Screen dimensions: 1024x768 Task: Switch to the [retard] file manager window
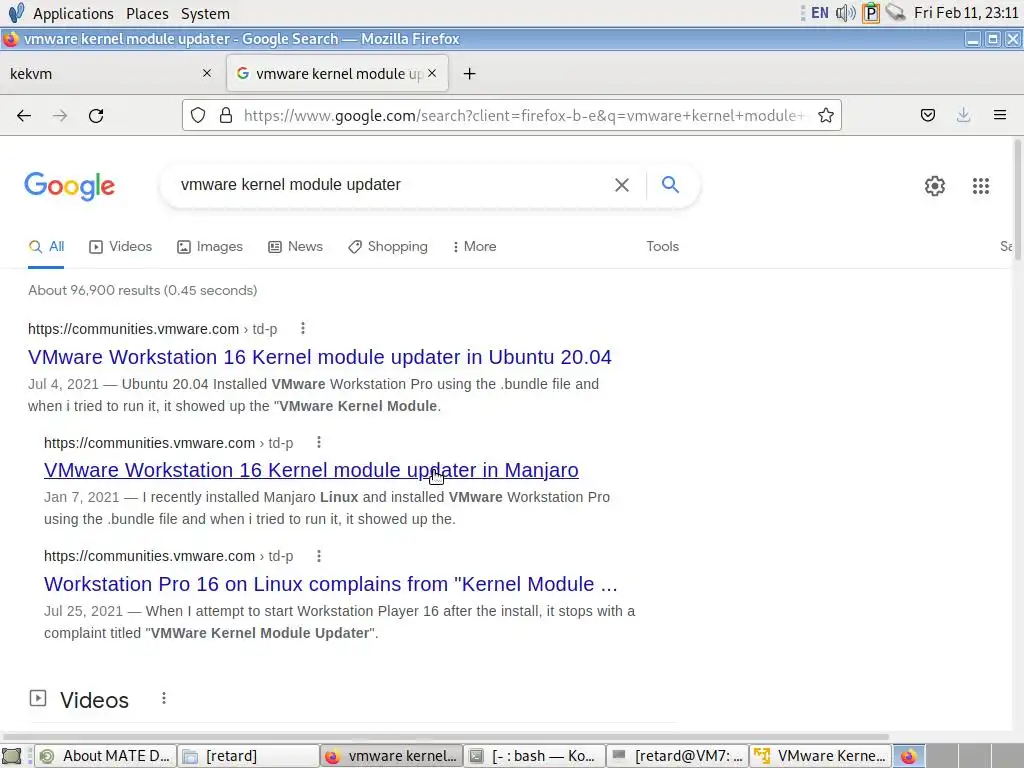click(248, 756)
